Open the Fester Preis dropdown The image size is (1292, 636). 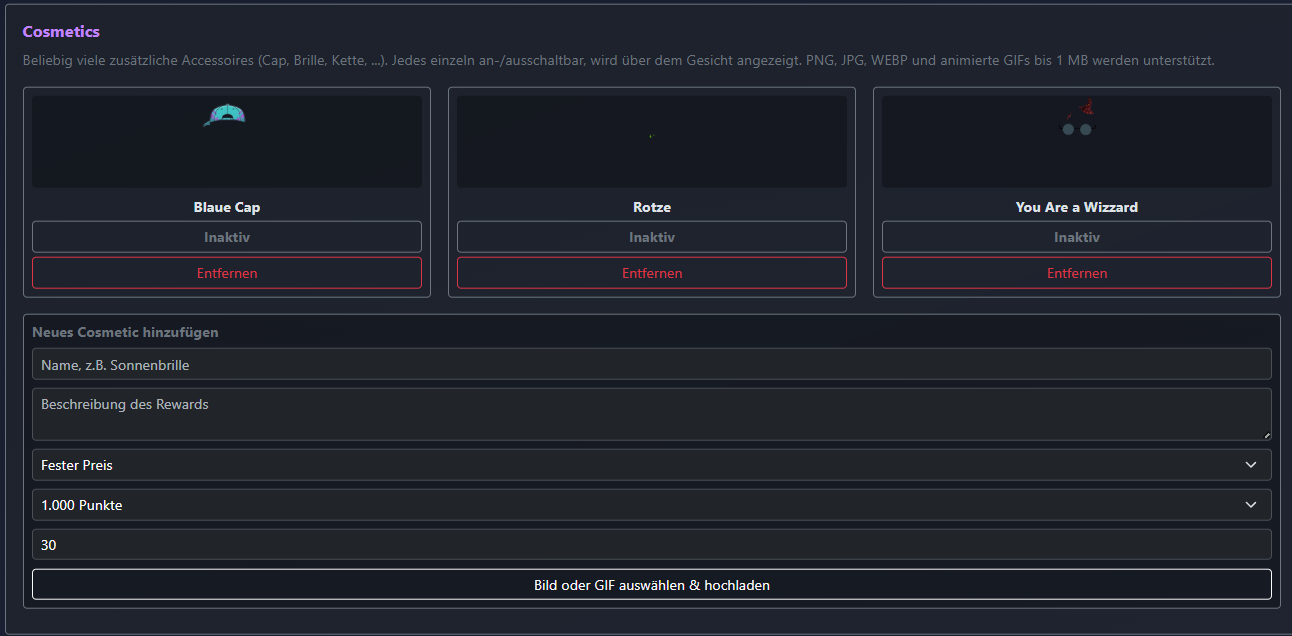pyautogui.click(x=652, y=465)
